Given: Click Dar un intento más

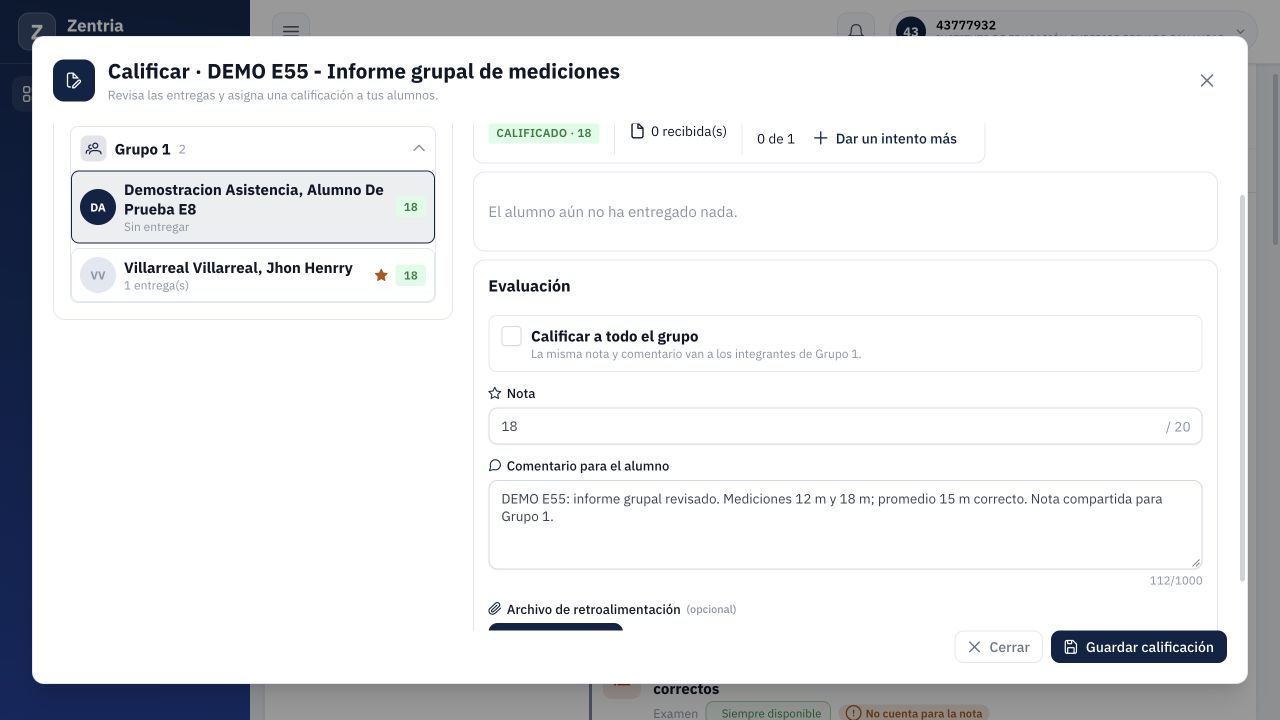Looking at the screenshot, I should pyautogui.click(x=885, y=139).
